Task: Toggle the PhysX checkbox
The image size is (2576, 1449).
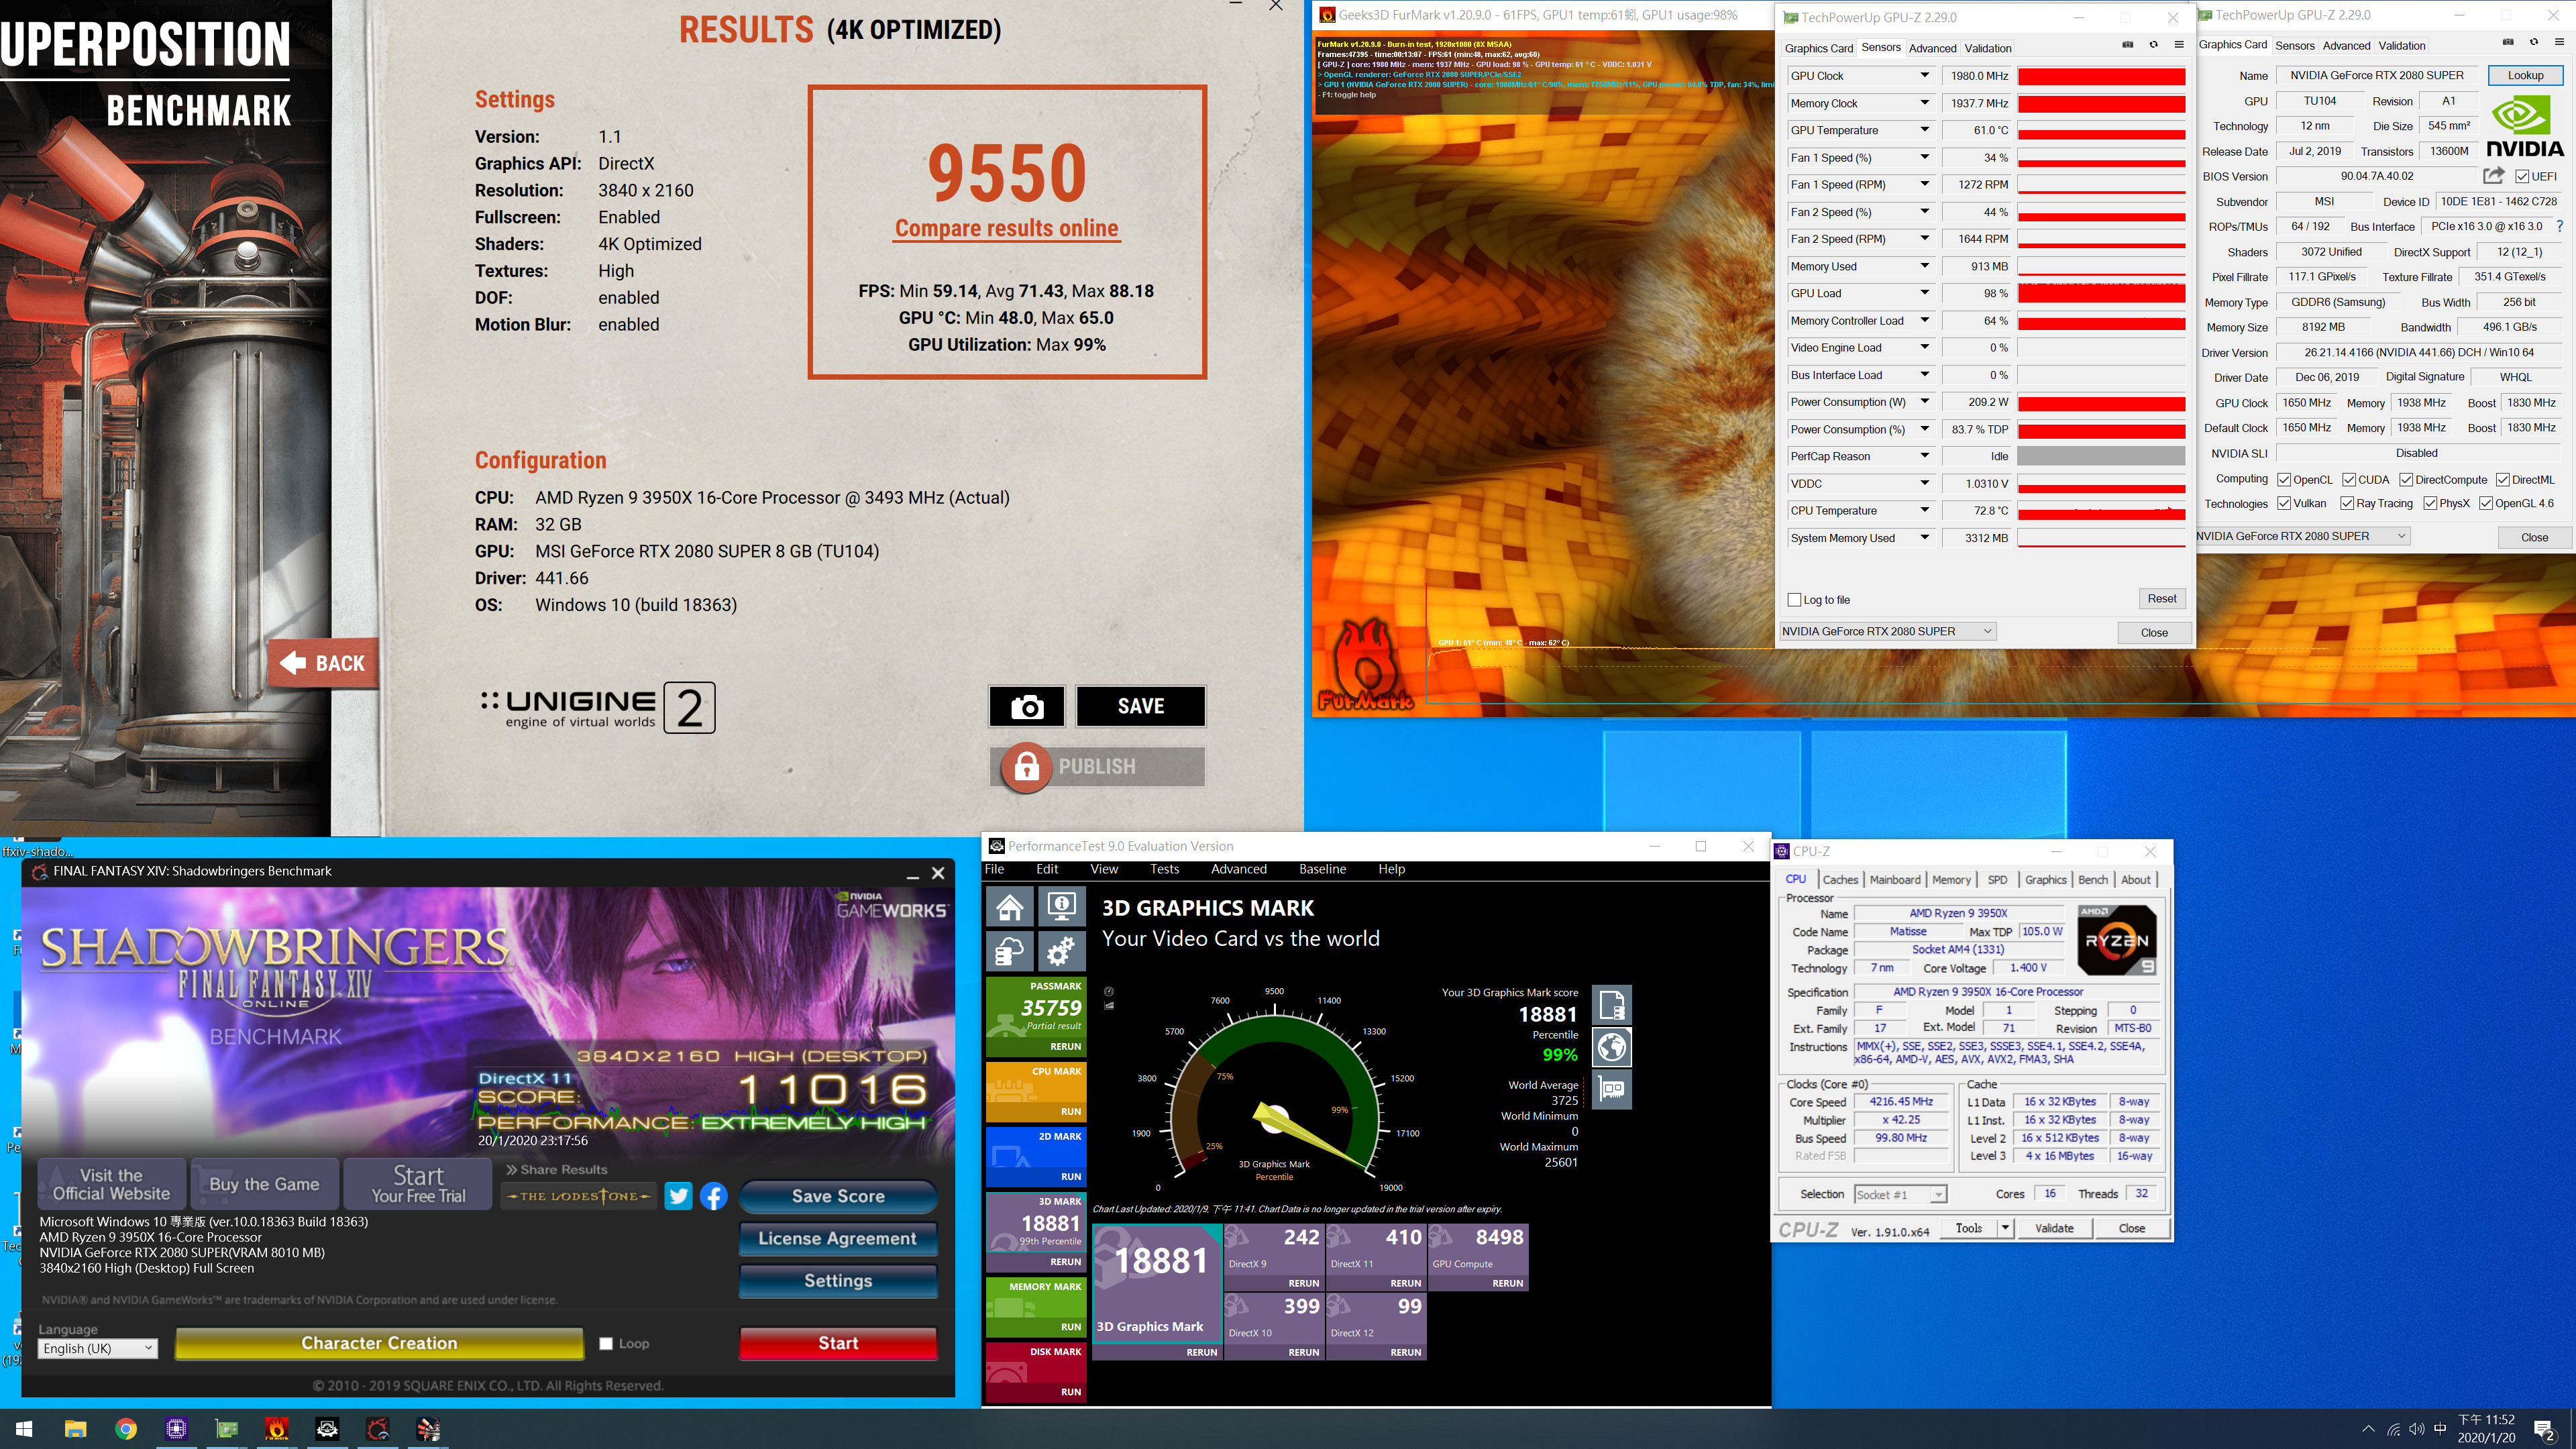Action: (2430, 503)
